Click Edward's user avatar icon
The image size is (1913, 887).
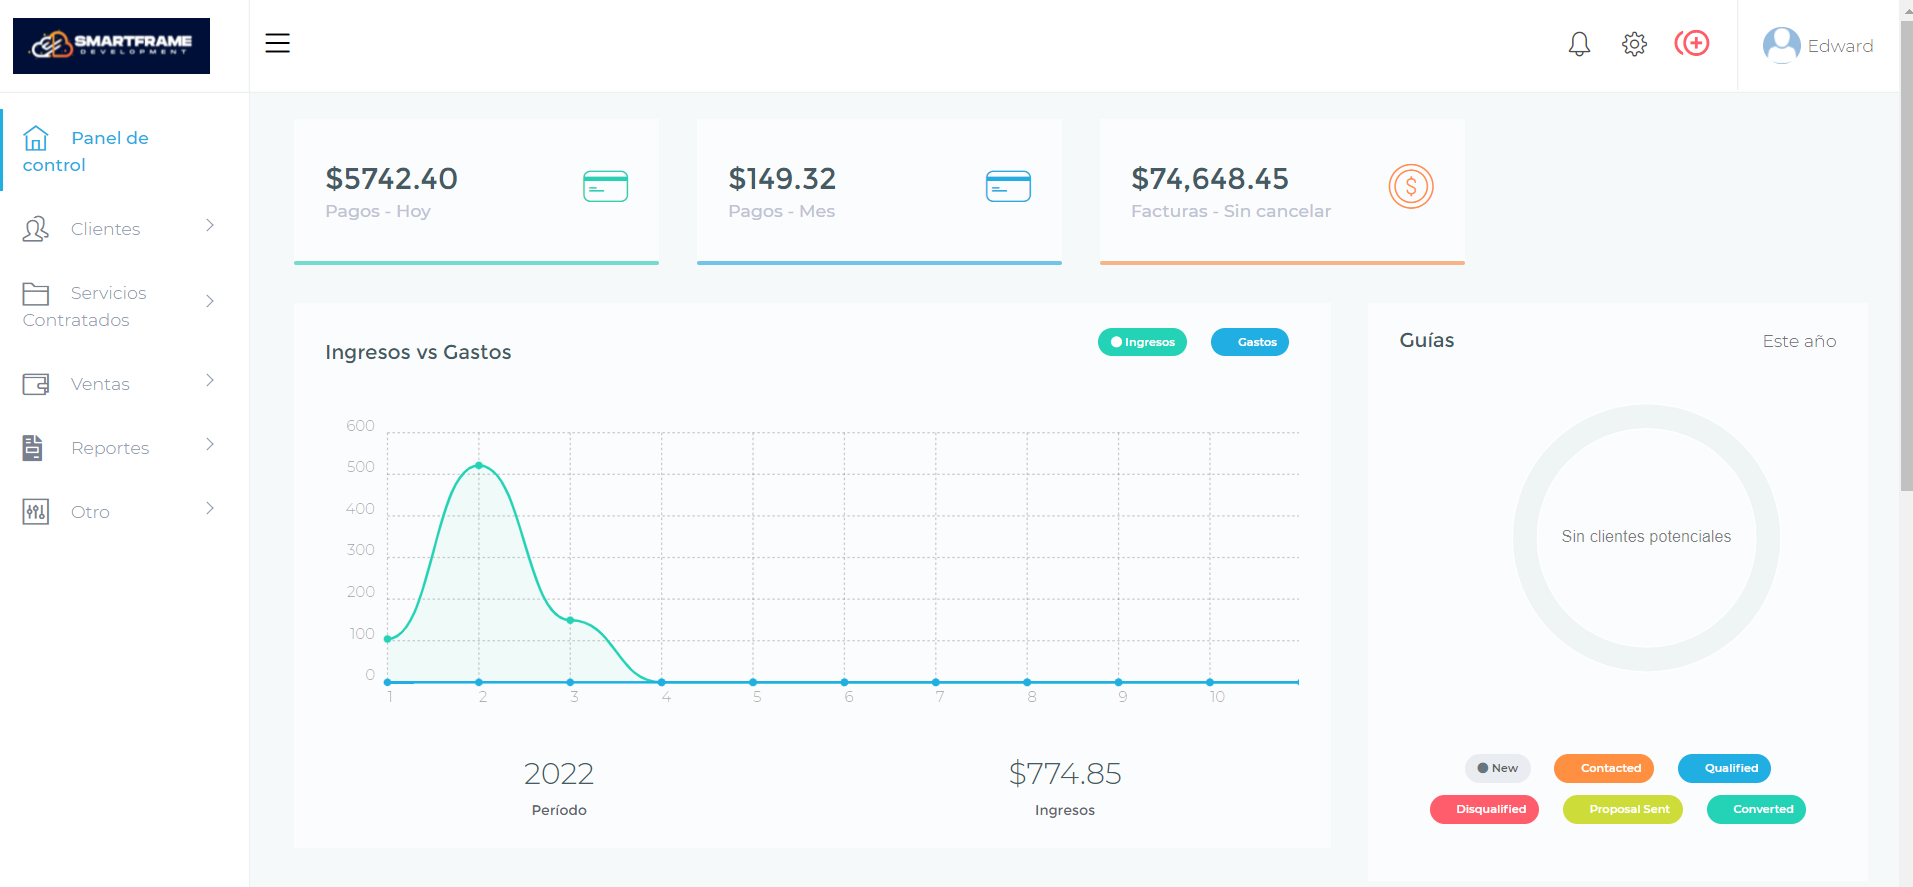coord(1781,45)
